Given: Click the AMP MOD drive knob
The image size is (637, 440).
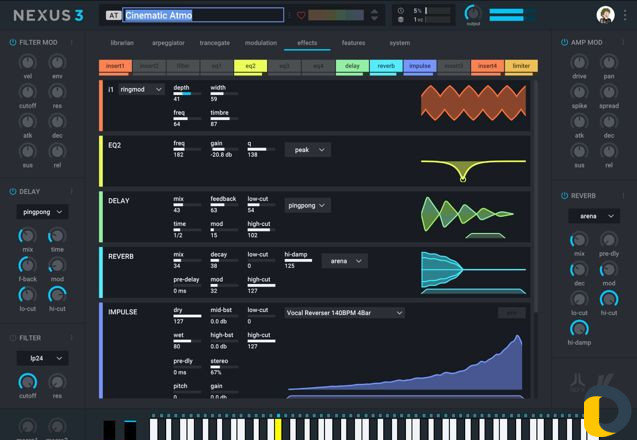Looking at the screenshot, I should click(579, 62).
